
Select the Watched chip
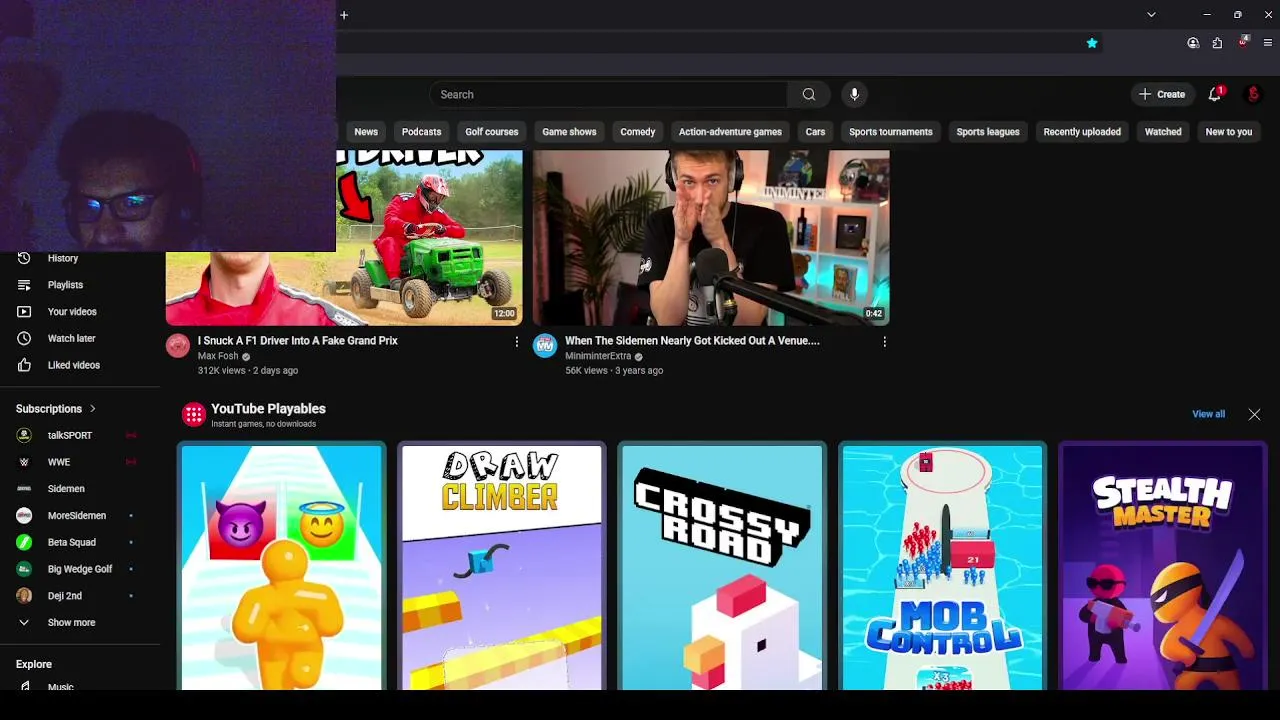[x=1163, y=132]
